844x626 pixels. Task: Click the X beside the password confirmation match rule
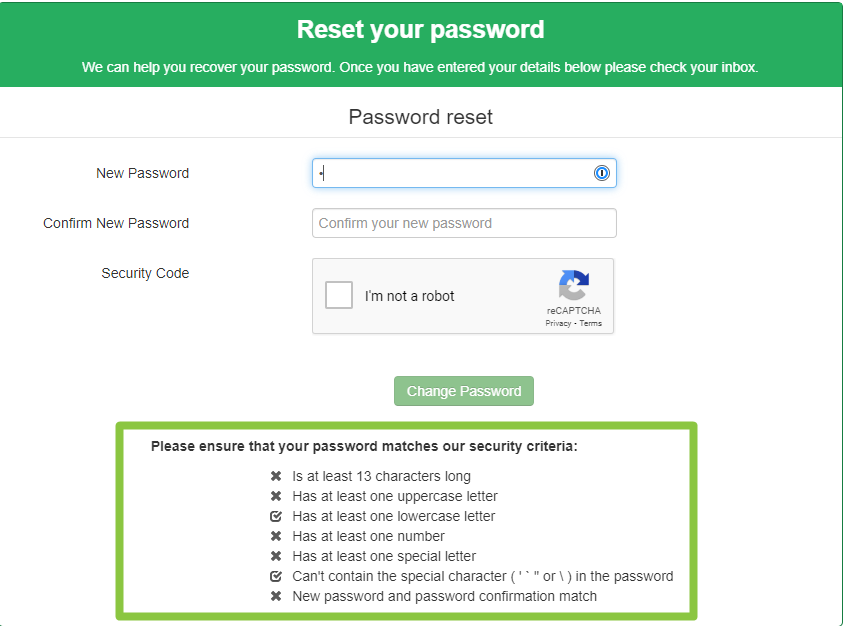pos(276,596)
